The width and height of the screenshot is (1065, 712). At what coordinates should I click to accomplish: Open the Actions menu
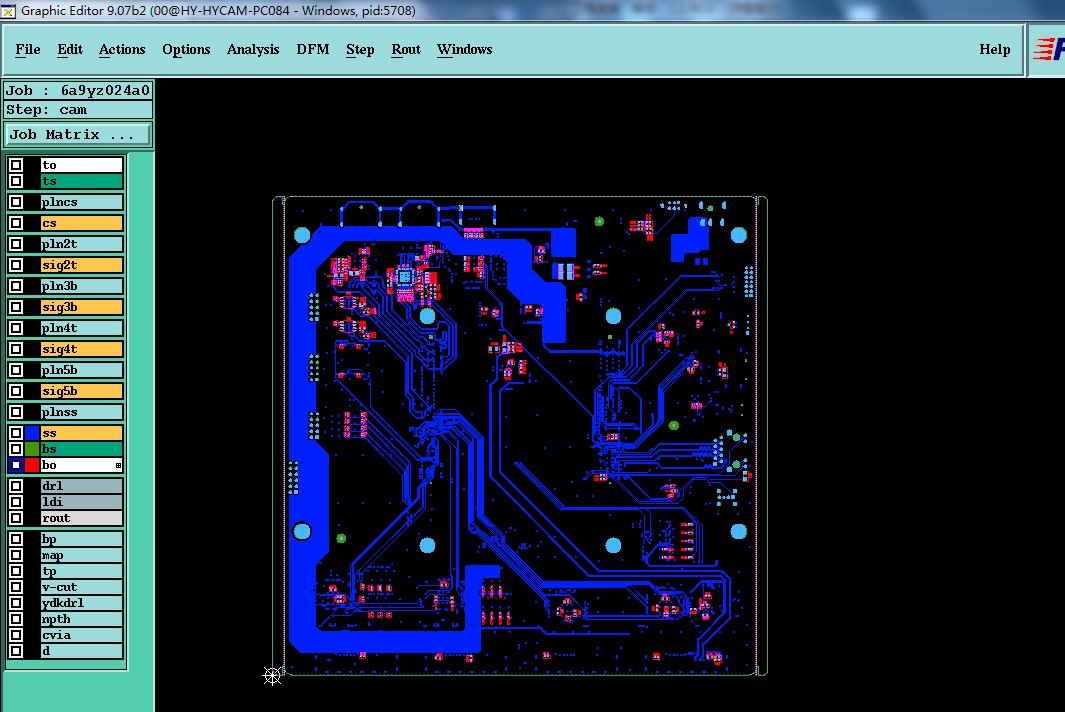(x=122, y=50)
